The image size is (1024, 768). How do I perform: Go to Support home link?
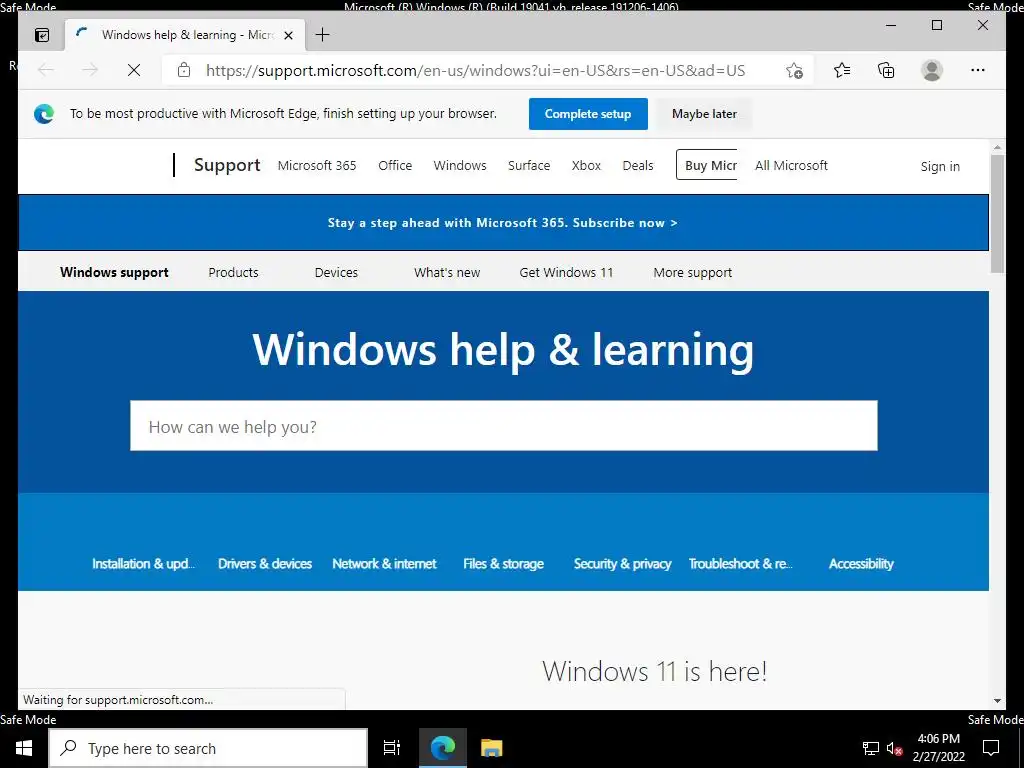click(x=227, y=165)
